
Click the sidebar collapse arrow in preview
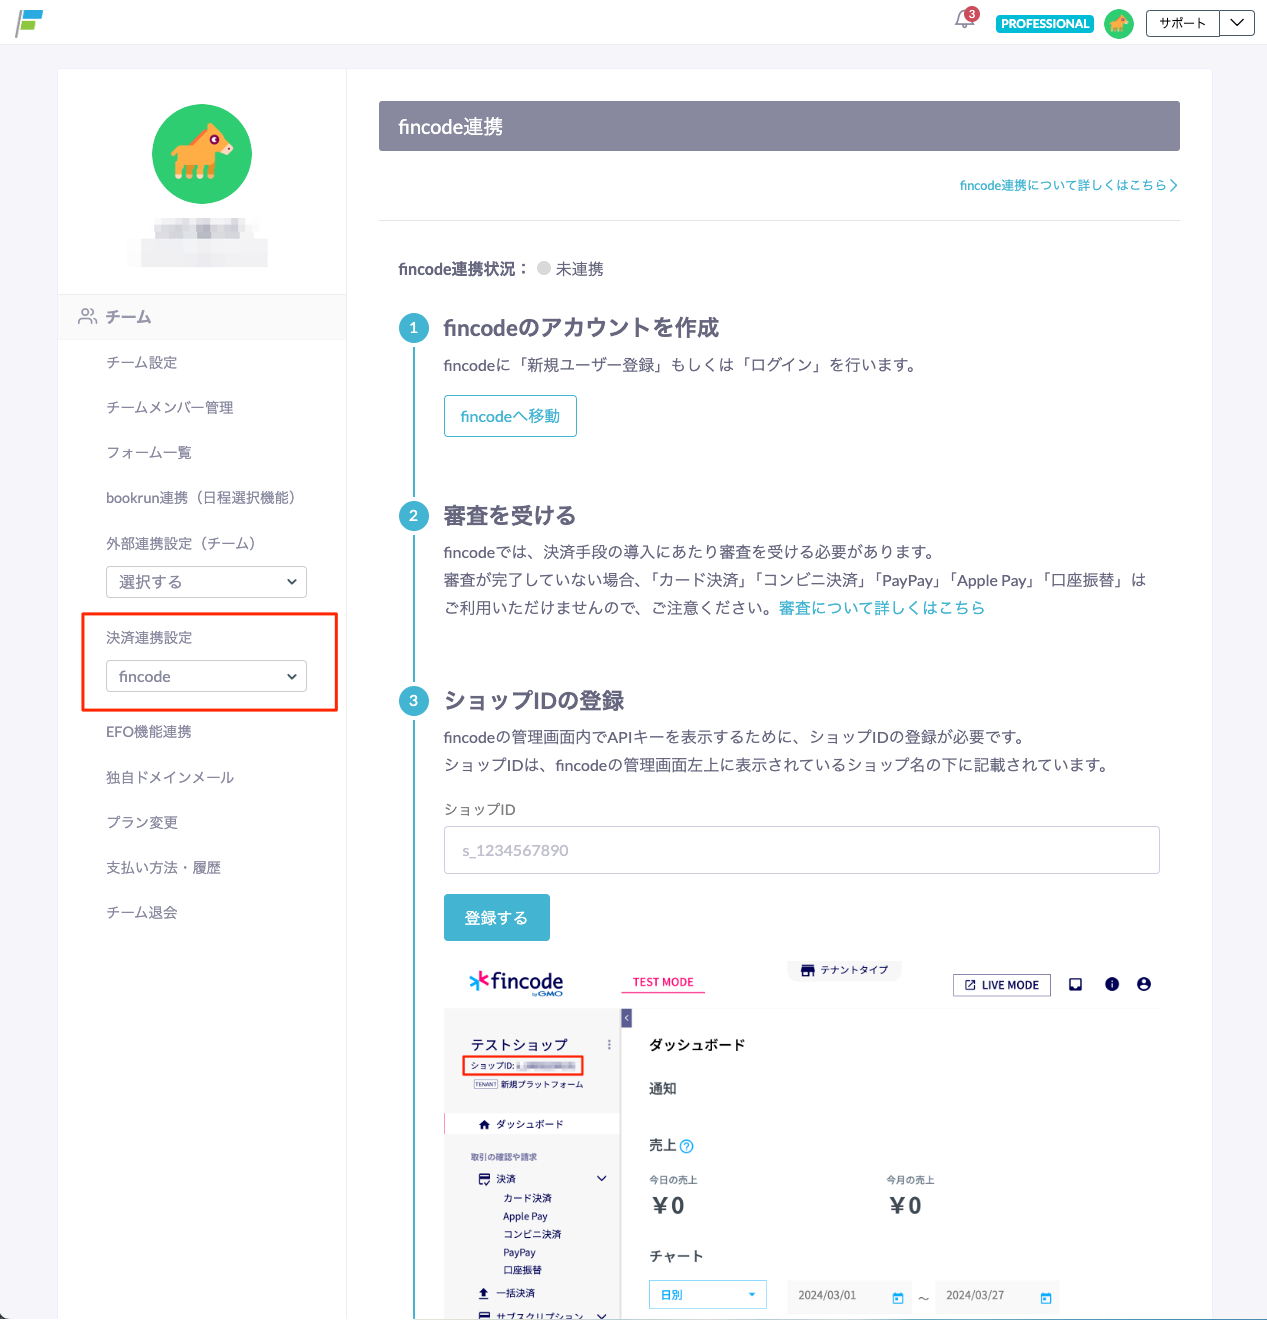click(626, 1018)
